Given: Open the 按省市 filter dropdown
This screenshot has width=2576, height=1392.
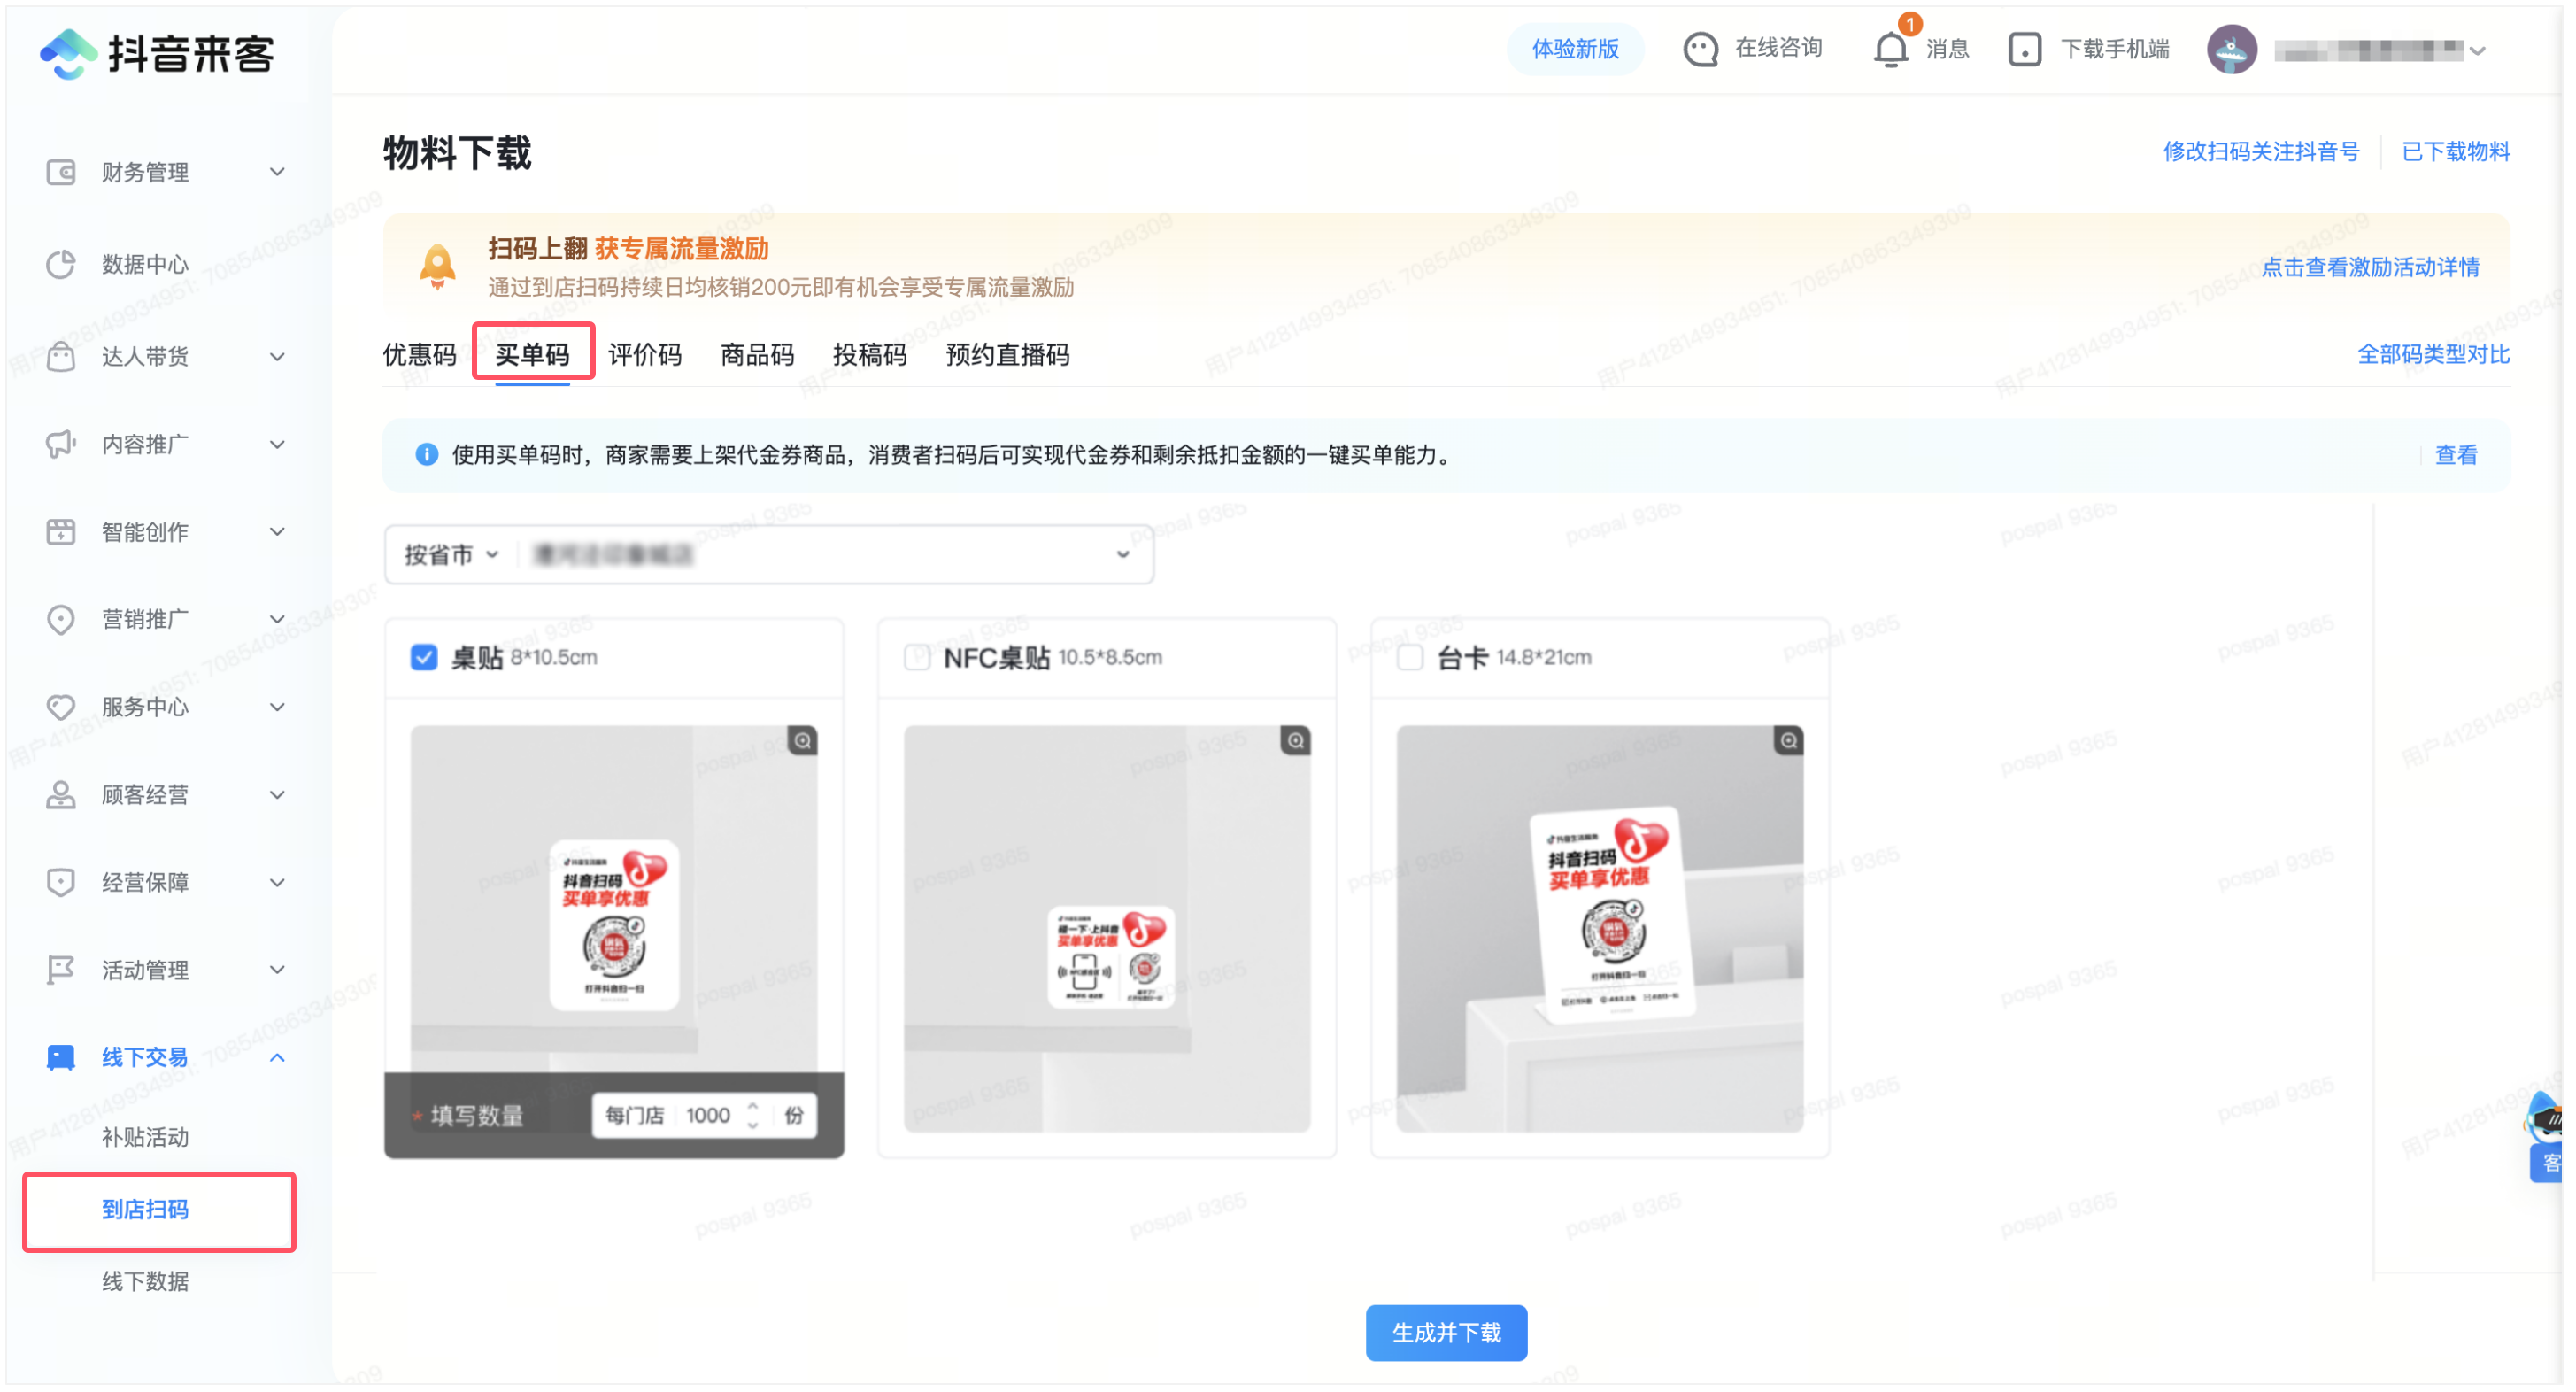Looking at the screenshot, I should pyautogui.click(x=451, y=555).
